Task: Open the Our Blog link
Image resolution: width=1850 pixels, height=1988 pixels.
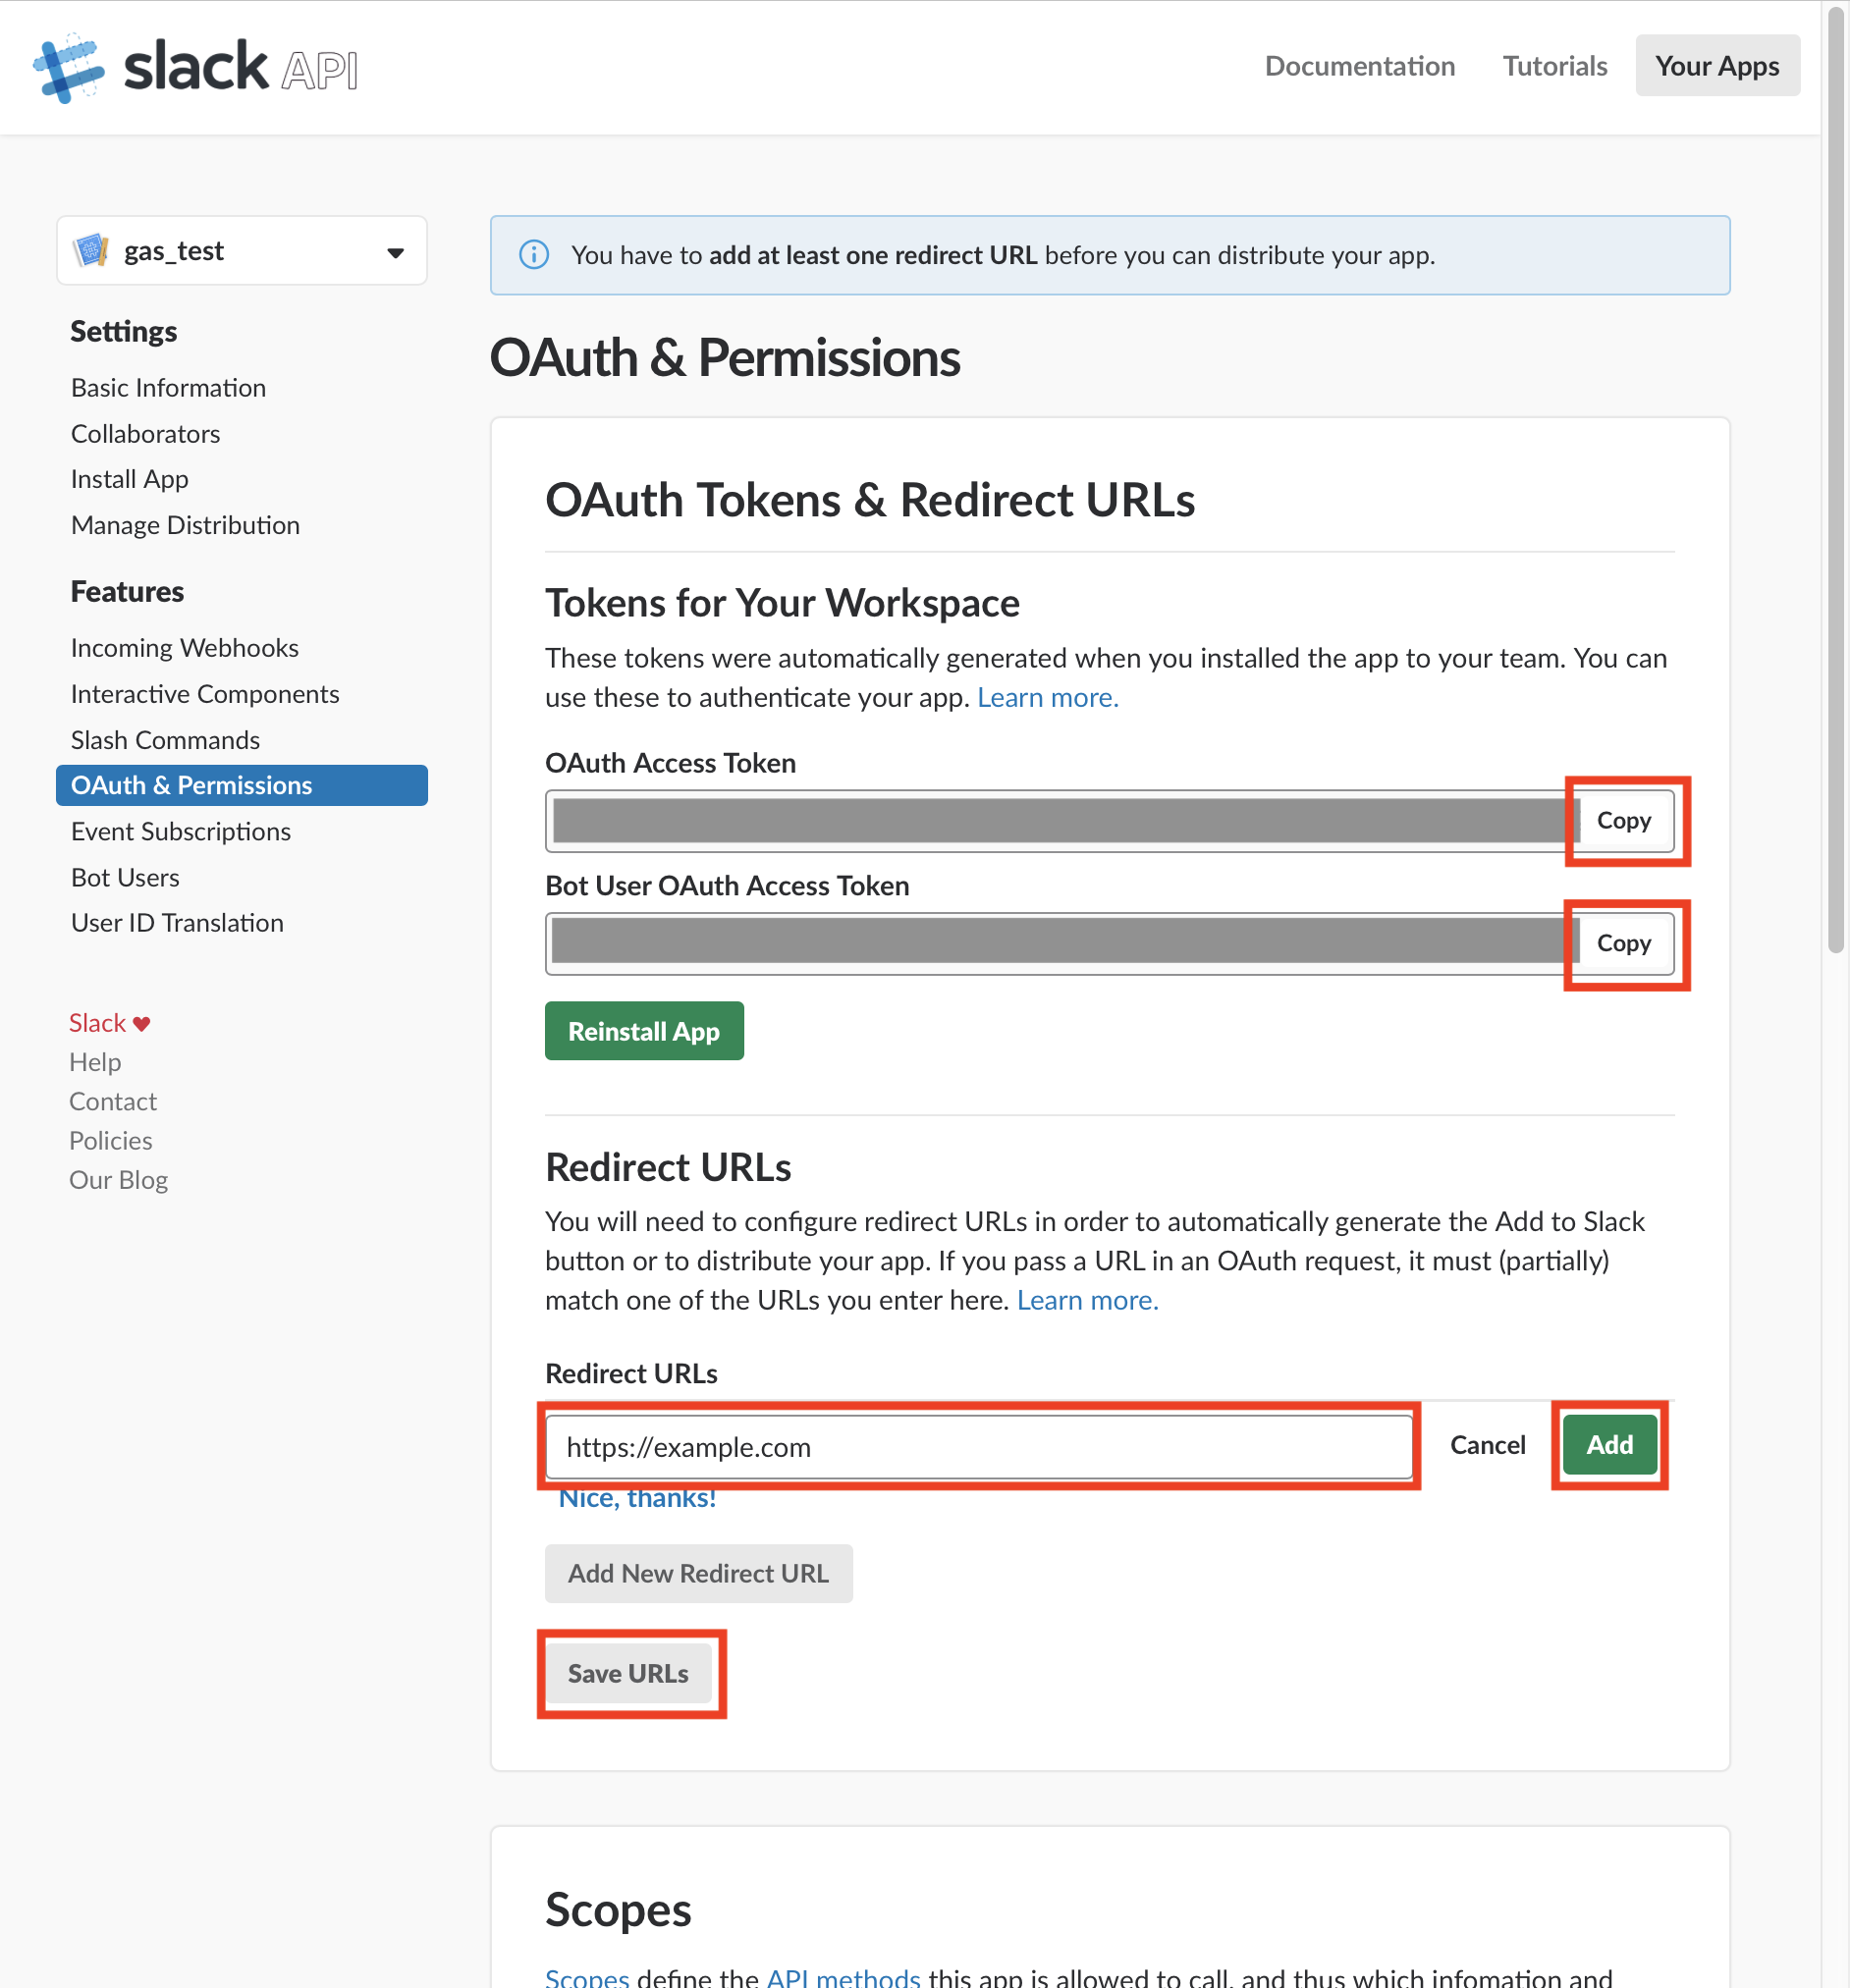Action: click(118, 1180)
